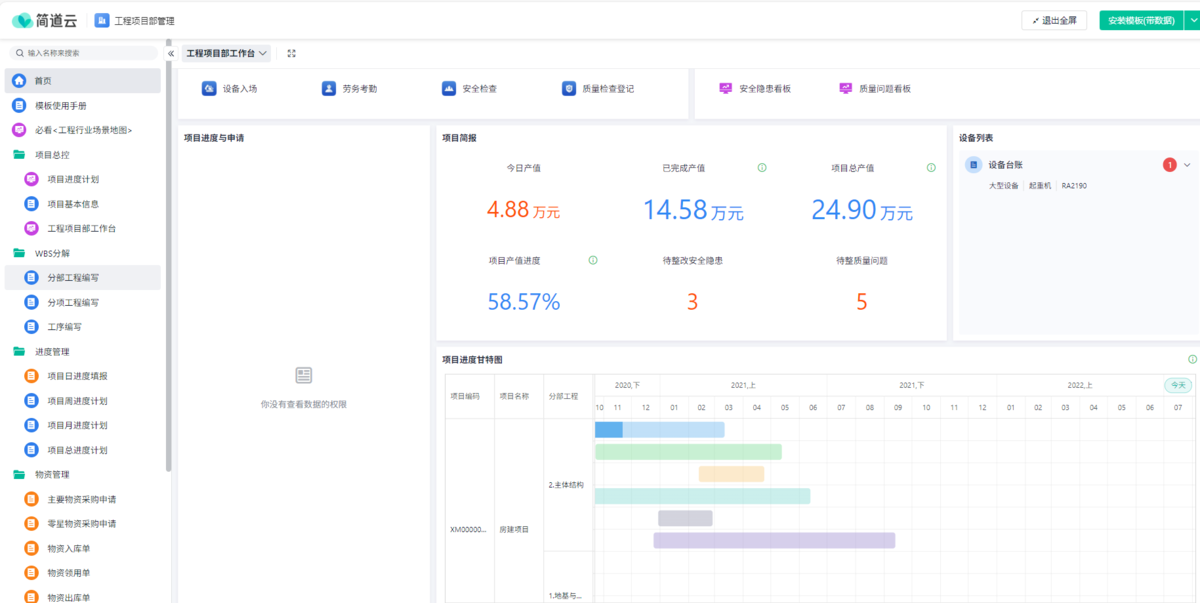
Task: Open the 安全隐患看板 dashboard icon
Action: (x=726, y=88)
